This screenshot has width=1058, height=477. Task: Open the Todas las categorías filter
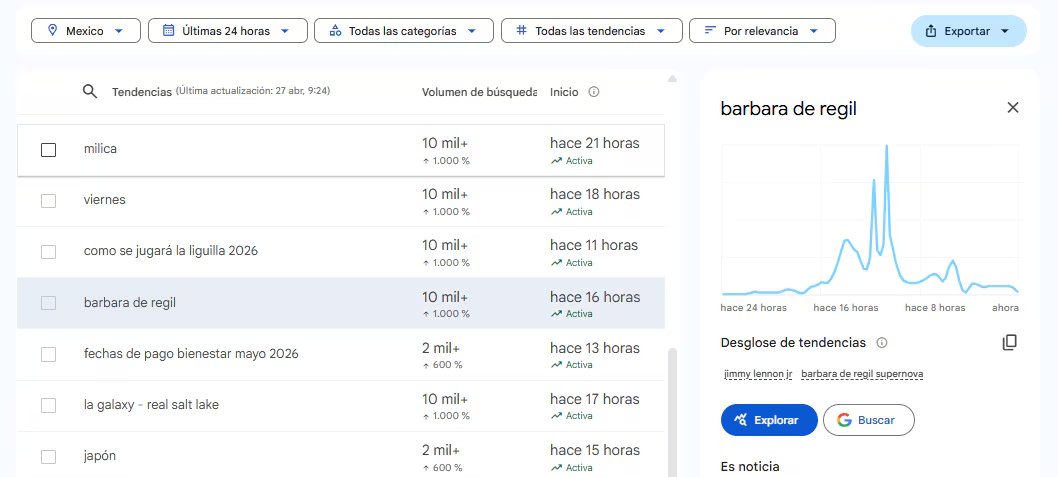pyautogui.click(x=403, y=30)
